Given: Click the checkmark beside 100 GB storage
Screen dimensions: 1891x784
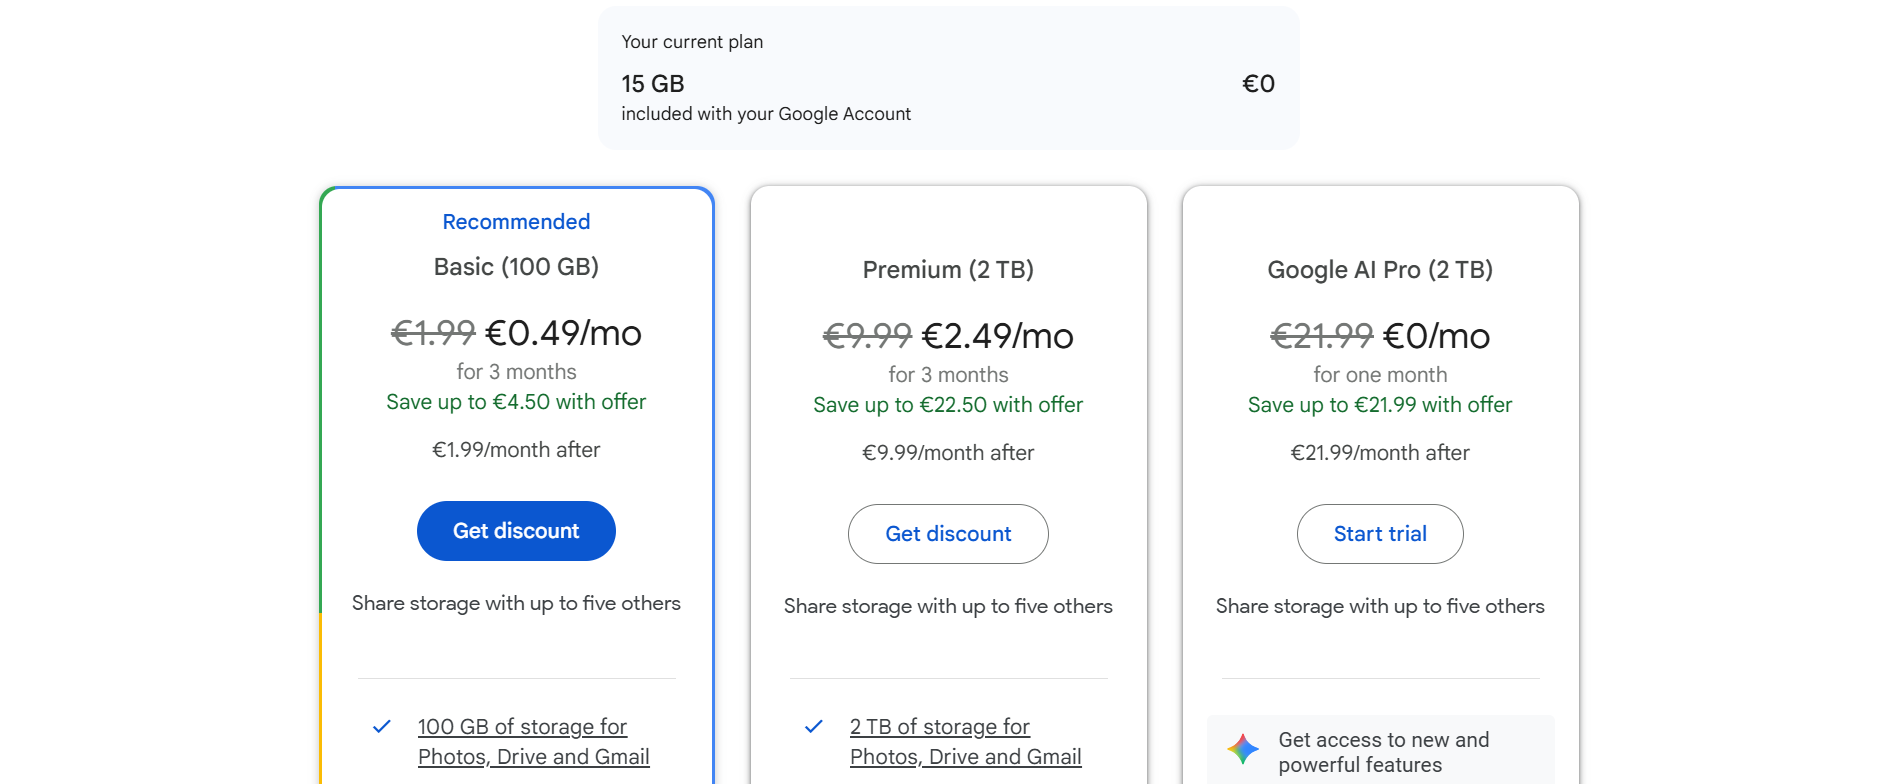Looking at the screenshot, I should tap(382, 727).
